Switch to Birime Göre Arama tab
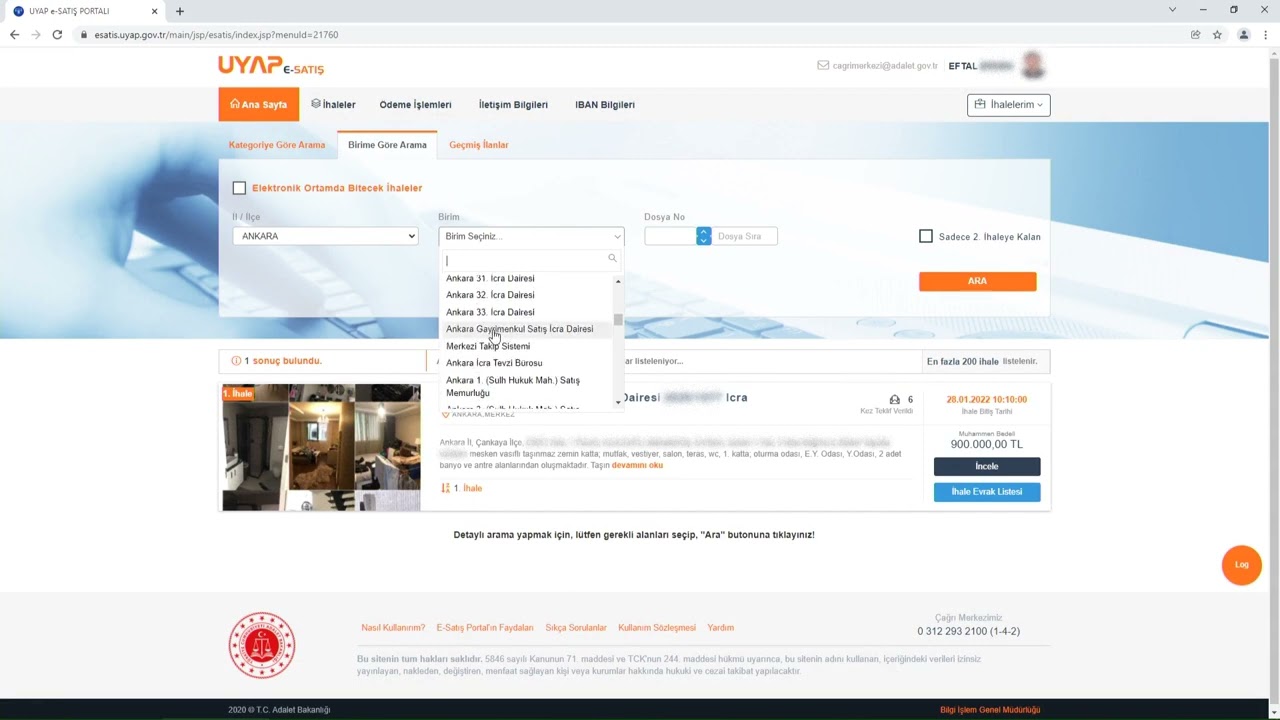The image size is (1280, 720). [387, 145]
